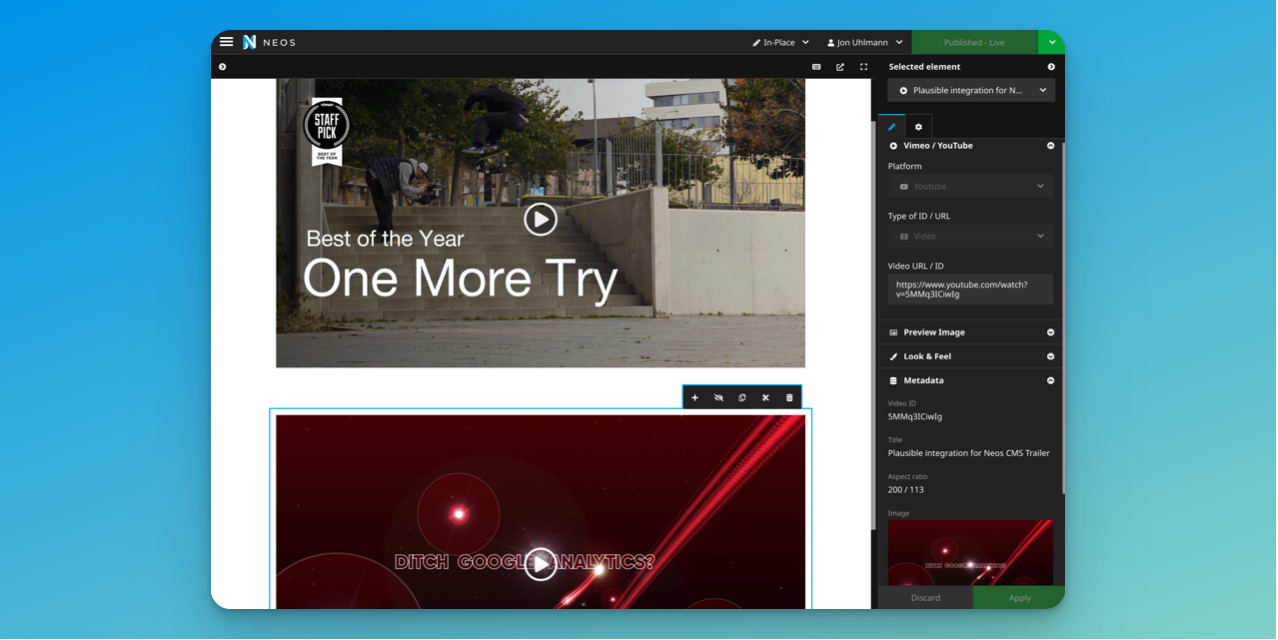The image size is (1278, 640).
Task: Cut the selected video element
Action: coord(765,397)
